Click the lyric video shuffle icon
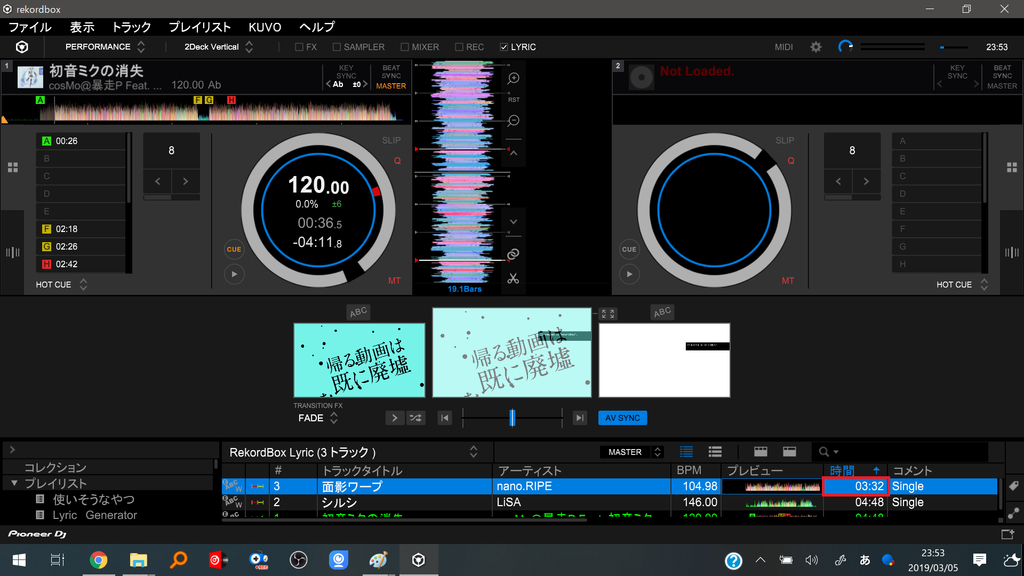This screenshot has height=576, width=1024. pos(416,418)
